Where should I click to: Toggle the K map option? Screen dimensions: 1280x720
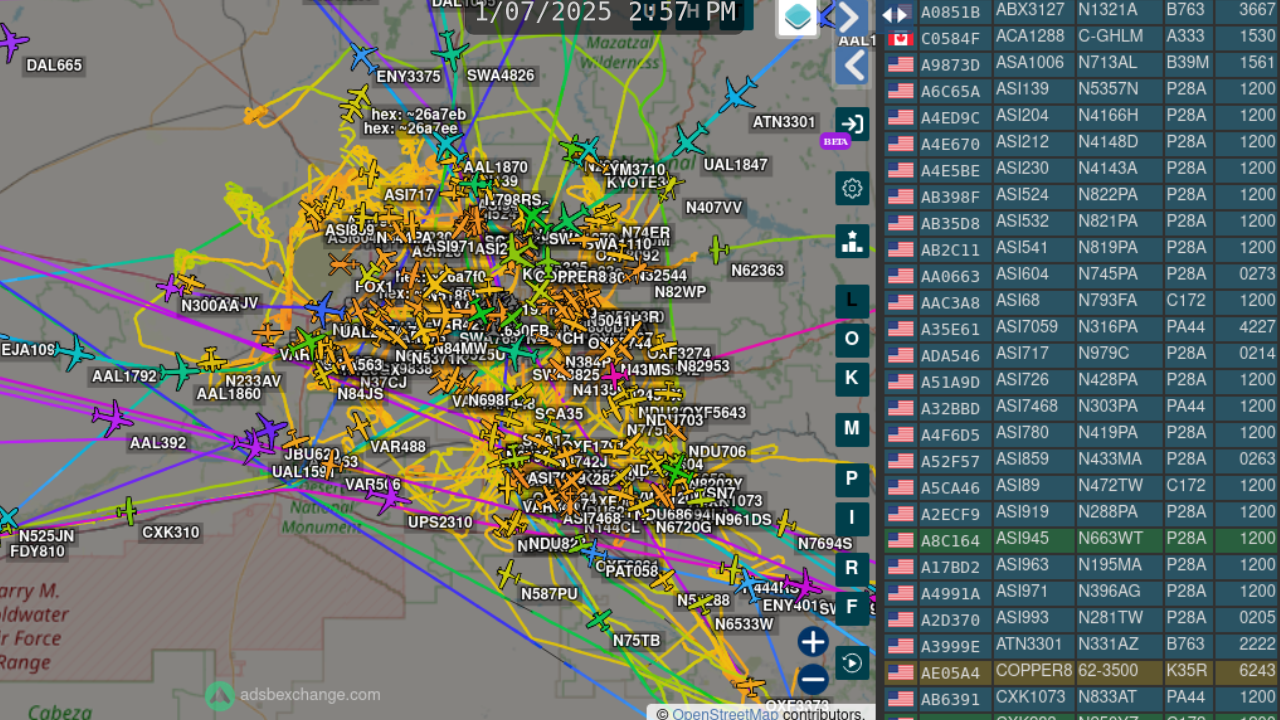click(852, 379)
